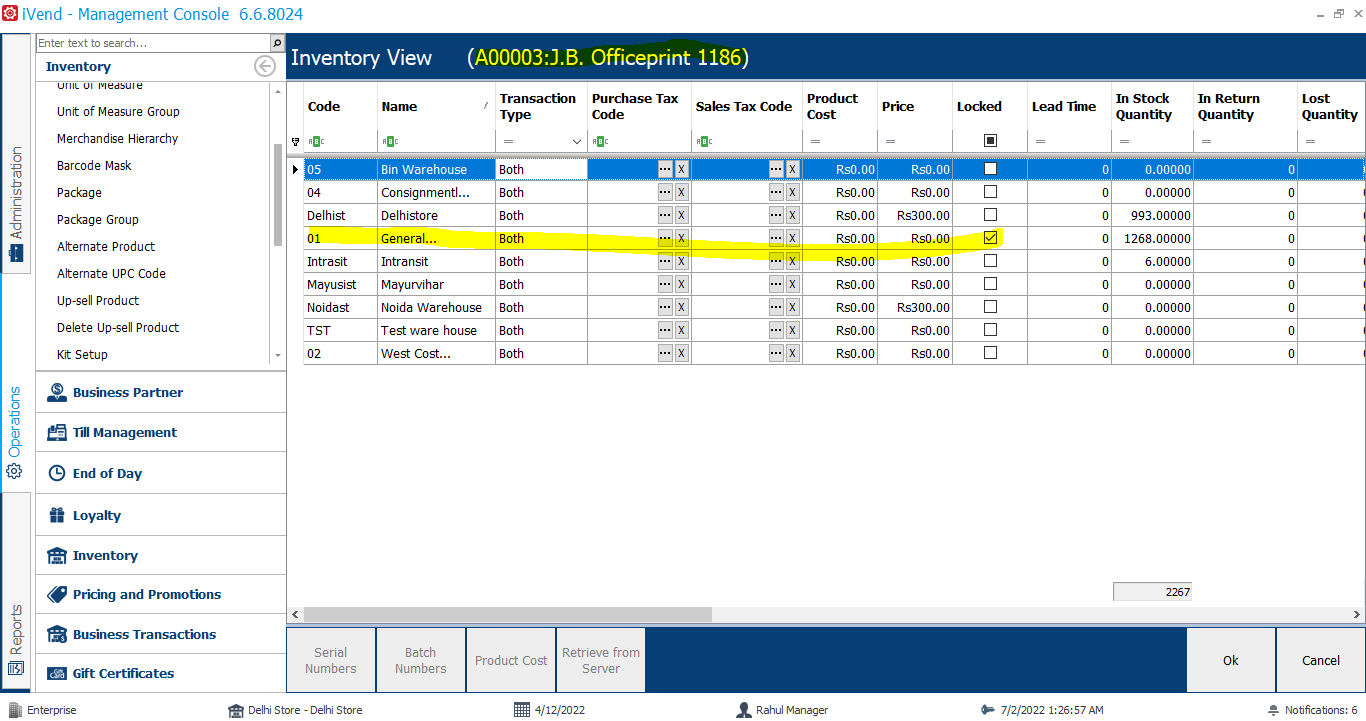Viewport: 1366px width, 721px height.
Task: Click the Locked column filter checkbox
Action: tap(991, 141)
